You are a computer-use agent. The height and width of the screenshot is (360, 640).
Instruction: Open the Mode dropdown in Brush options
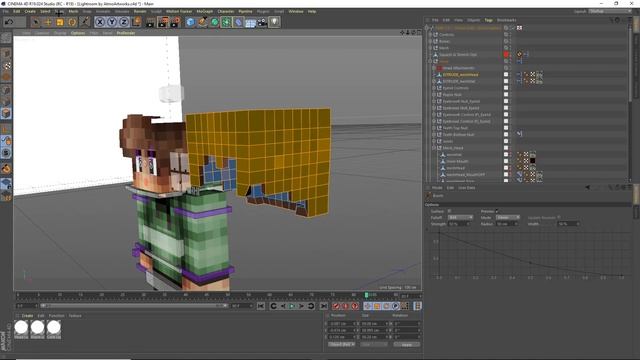pyautogui.click(x=508, y=218)
